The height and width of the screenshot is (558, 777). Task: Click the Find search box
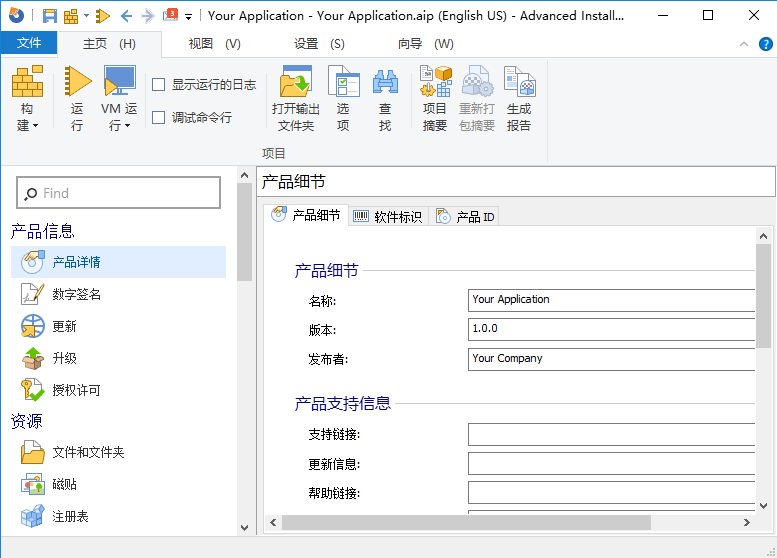point(118,193)
